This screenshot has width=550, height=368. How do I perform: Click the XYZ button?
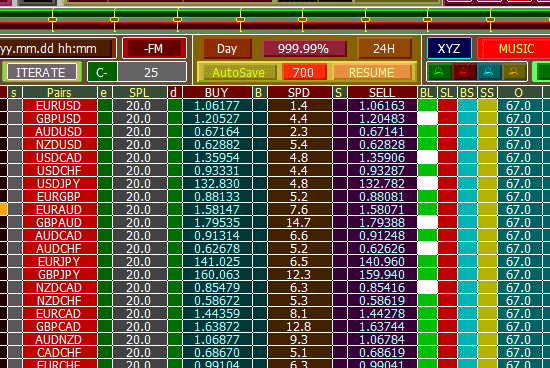click(449, 48)
